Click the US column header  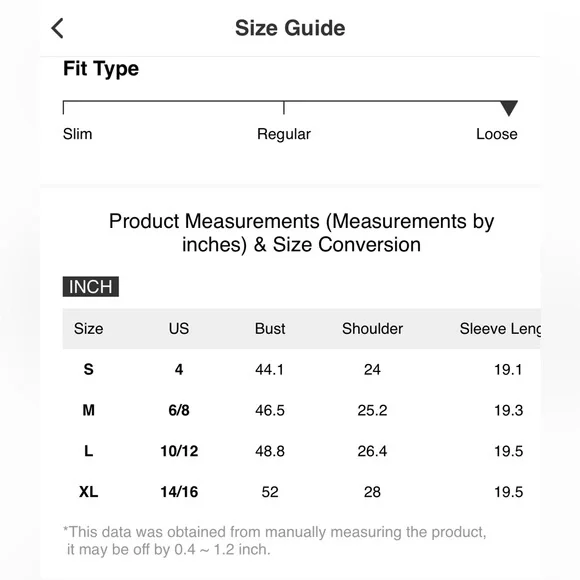(179, 328)
